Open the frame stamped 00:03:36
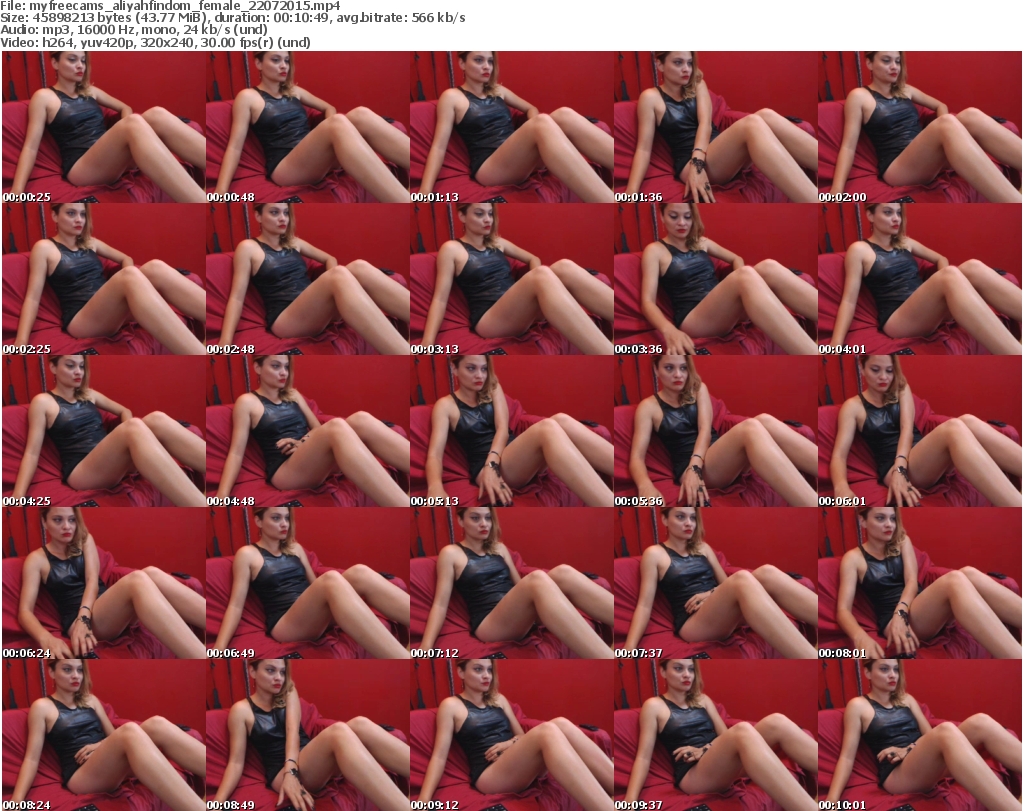This screenshot has width=1024, height=811. 715,279
